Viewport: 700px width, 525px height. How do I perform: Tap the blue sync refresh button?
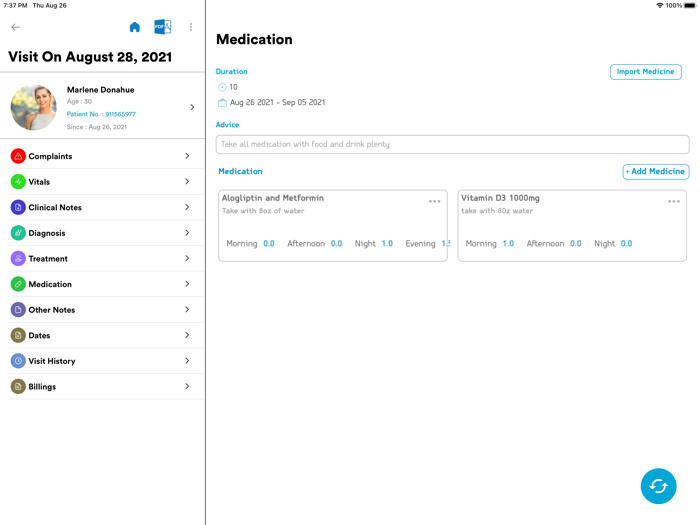(658, 486)
